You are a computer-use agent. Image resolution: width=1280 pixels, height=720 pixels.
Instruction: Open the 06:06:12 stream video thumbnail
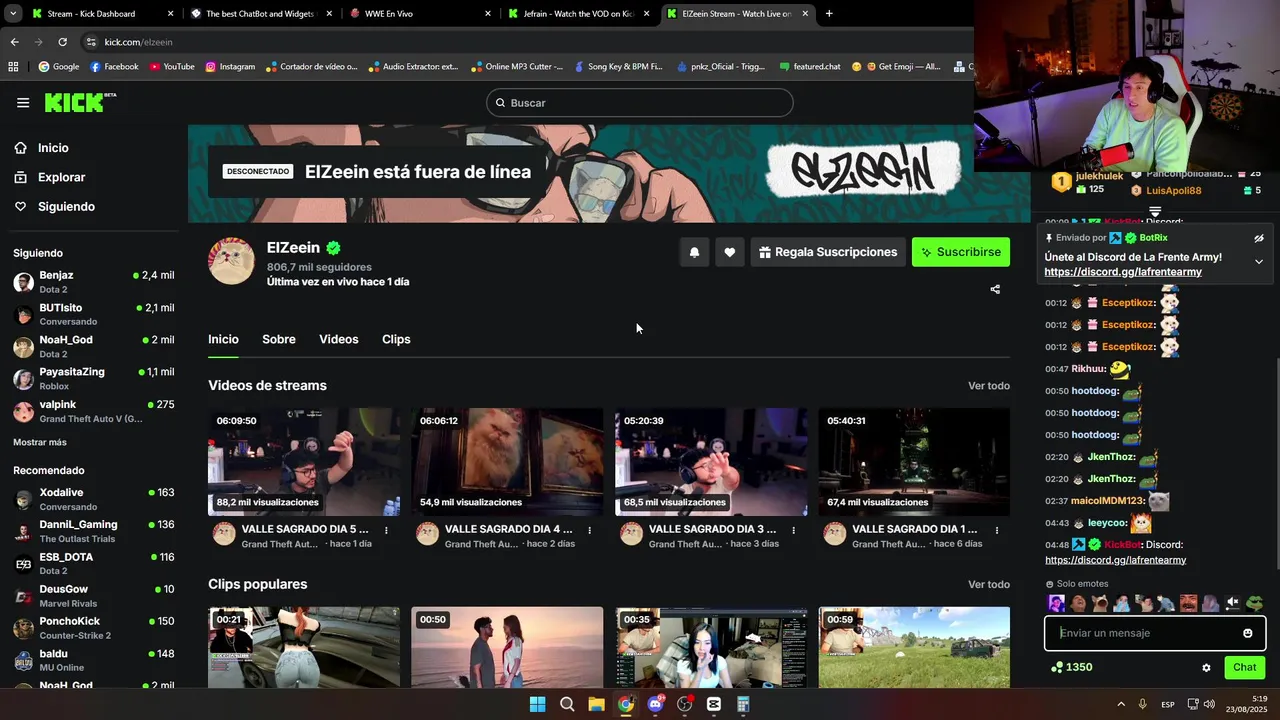(507, 461)
